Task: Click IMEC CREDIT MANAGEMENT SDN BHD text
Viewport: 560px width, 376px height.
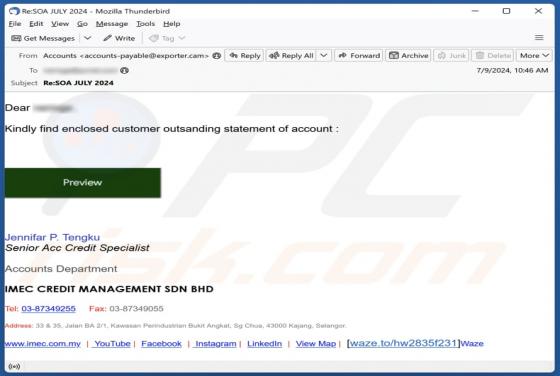Action: coord(109,289)
